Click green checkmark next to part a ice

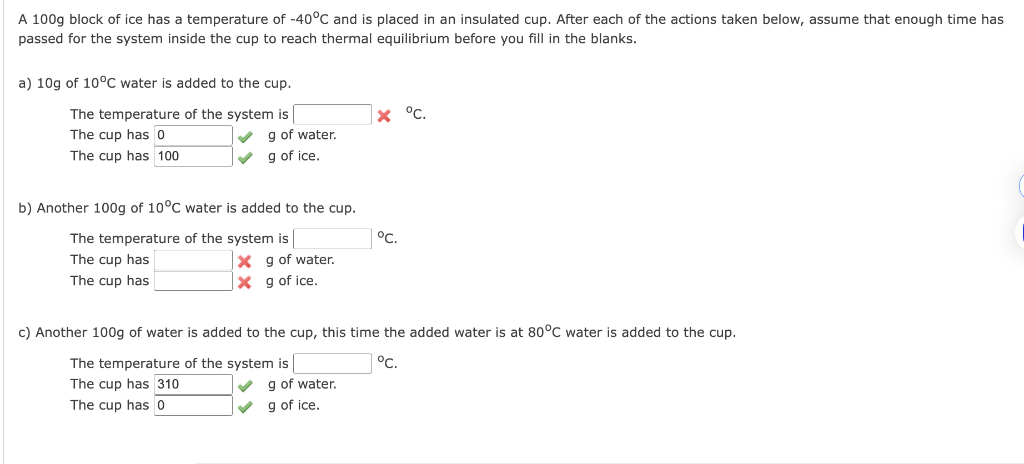pos(245,157)
